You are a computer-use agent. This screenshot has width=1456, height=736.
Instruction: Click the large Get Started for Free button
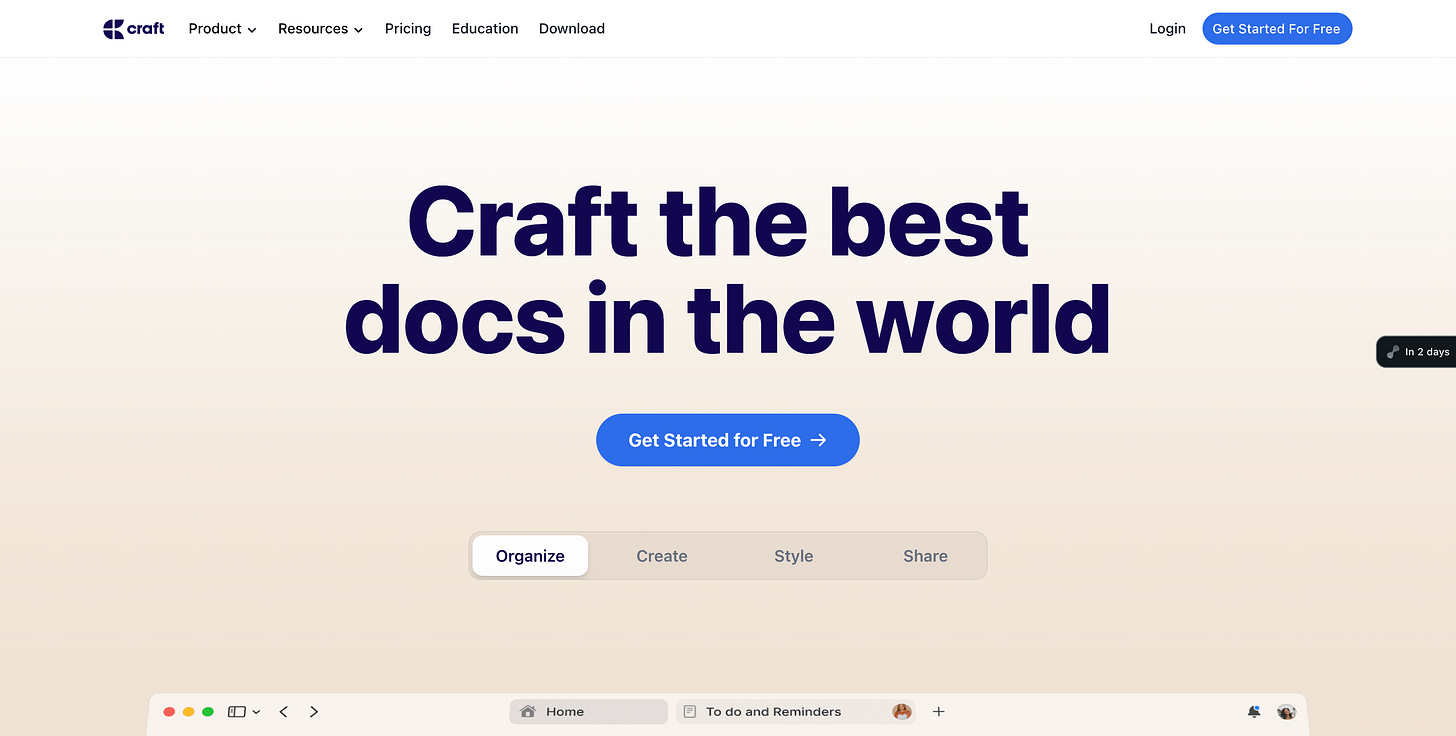[728, 440]
